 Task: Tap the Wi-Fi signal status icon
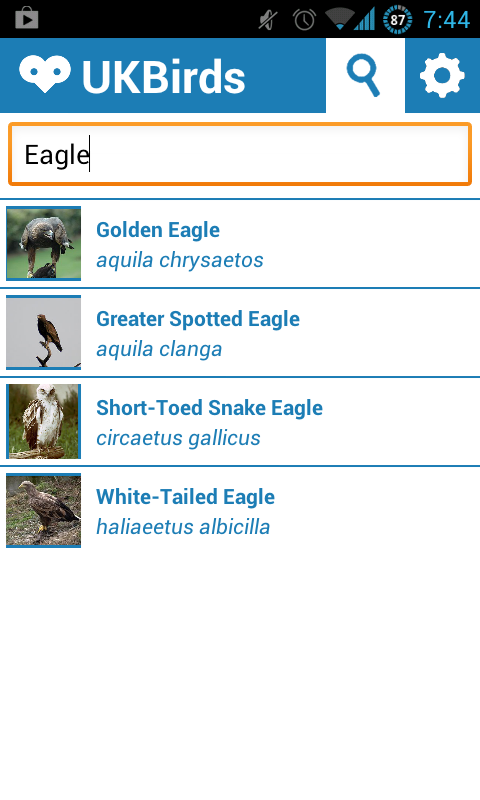(339, 19)
